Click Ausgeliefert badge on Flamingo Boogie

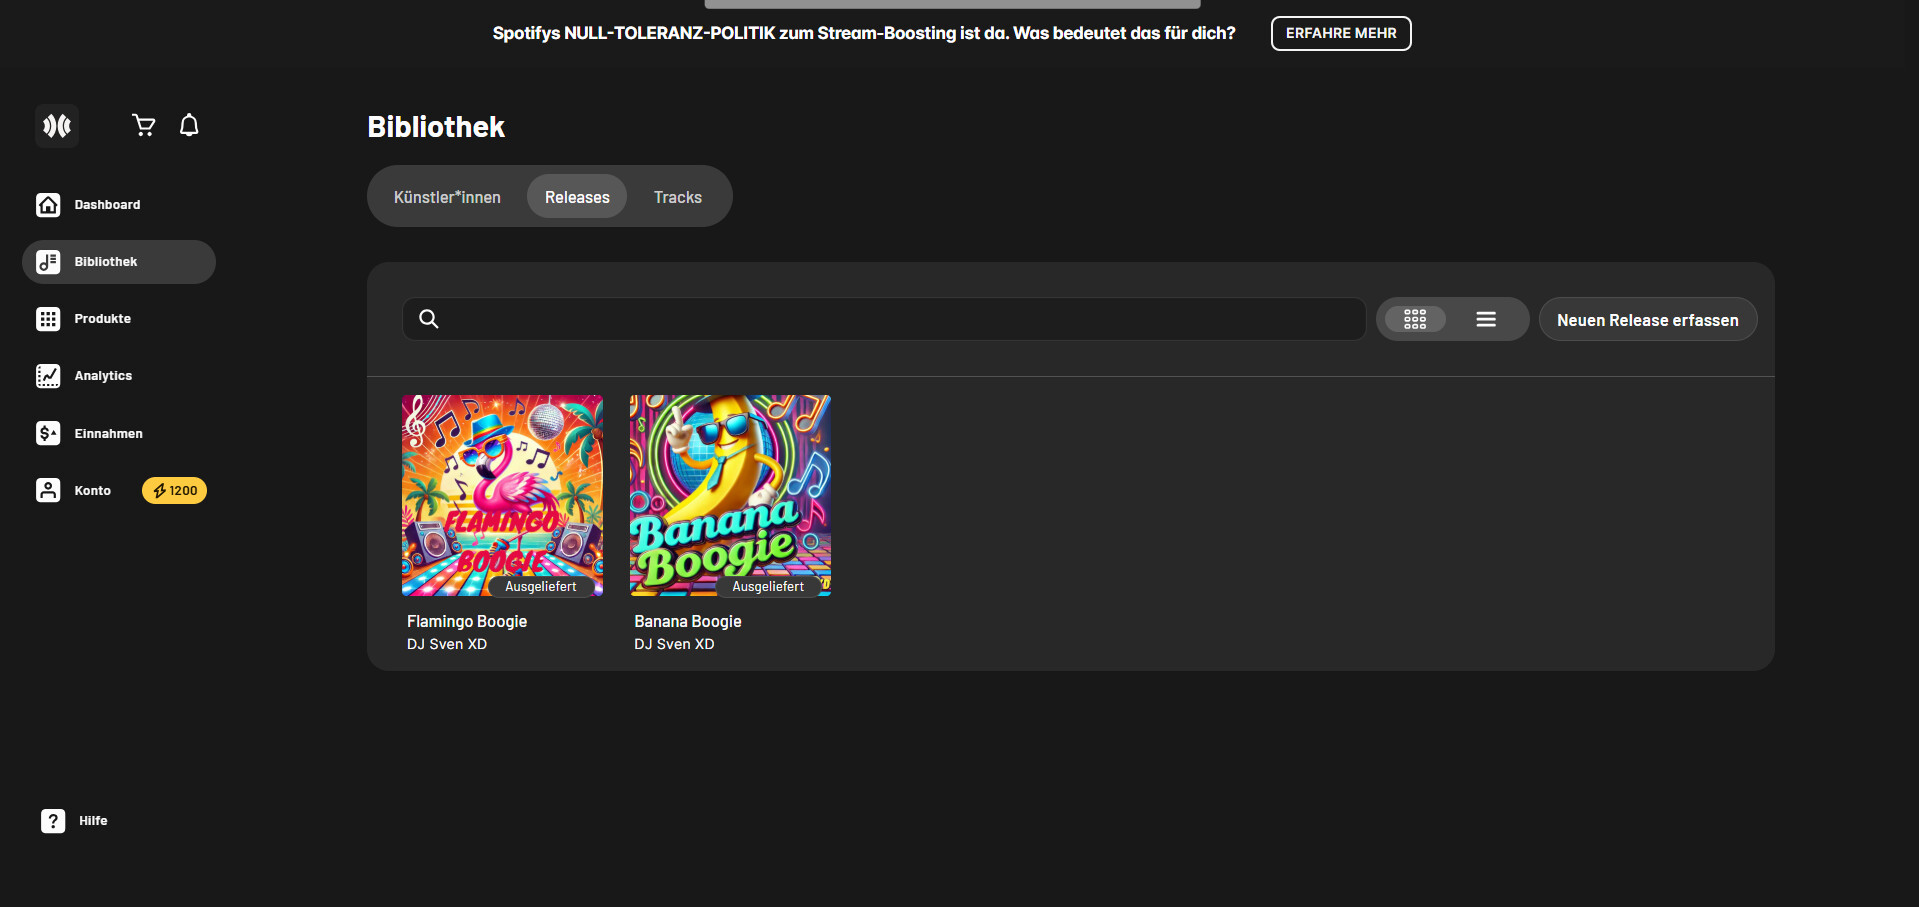coord(541,586)
